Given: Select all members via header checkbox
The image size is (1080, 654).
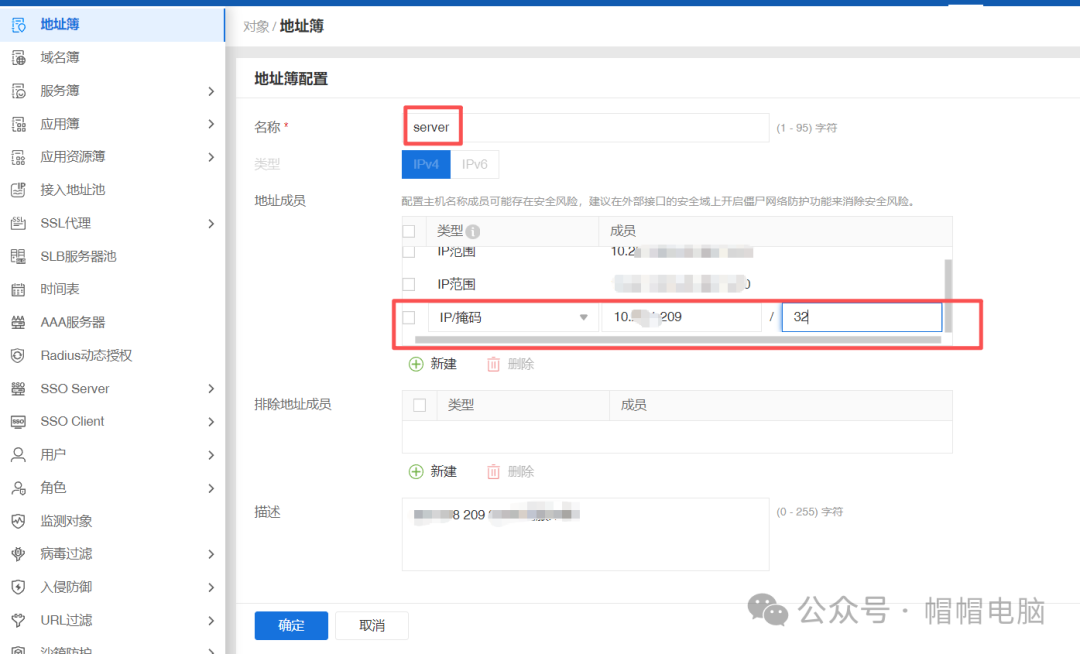Looking at the screenshot, I should click(x=408, y=230).
